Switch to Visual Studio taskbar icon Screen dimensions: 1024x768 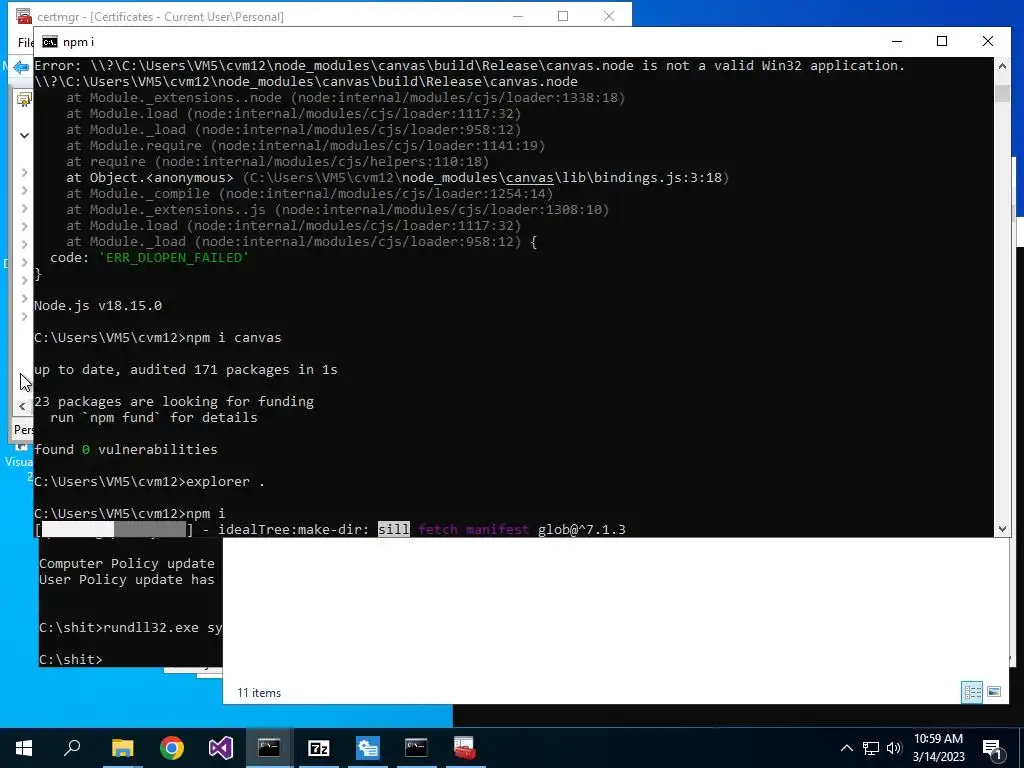point(221,748)
